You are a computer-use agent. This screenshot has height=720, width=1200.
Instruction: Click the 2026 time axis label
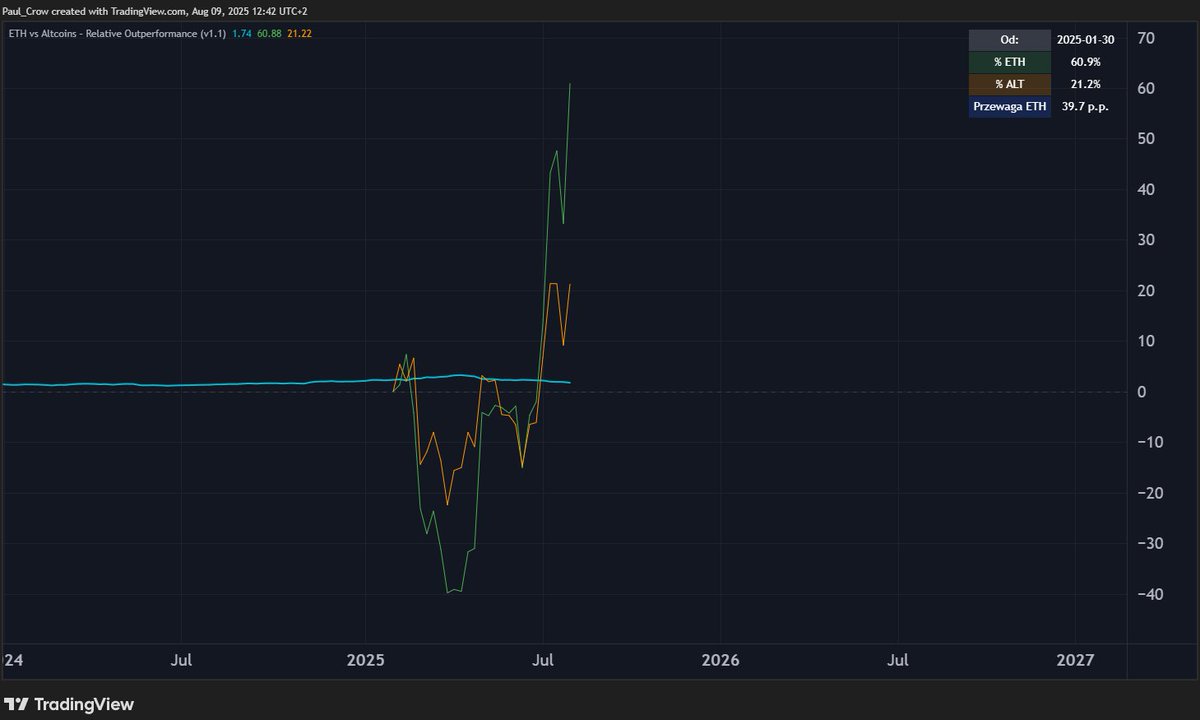coord(720,661)
